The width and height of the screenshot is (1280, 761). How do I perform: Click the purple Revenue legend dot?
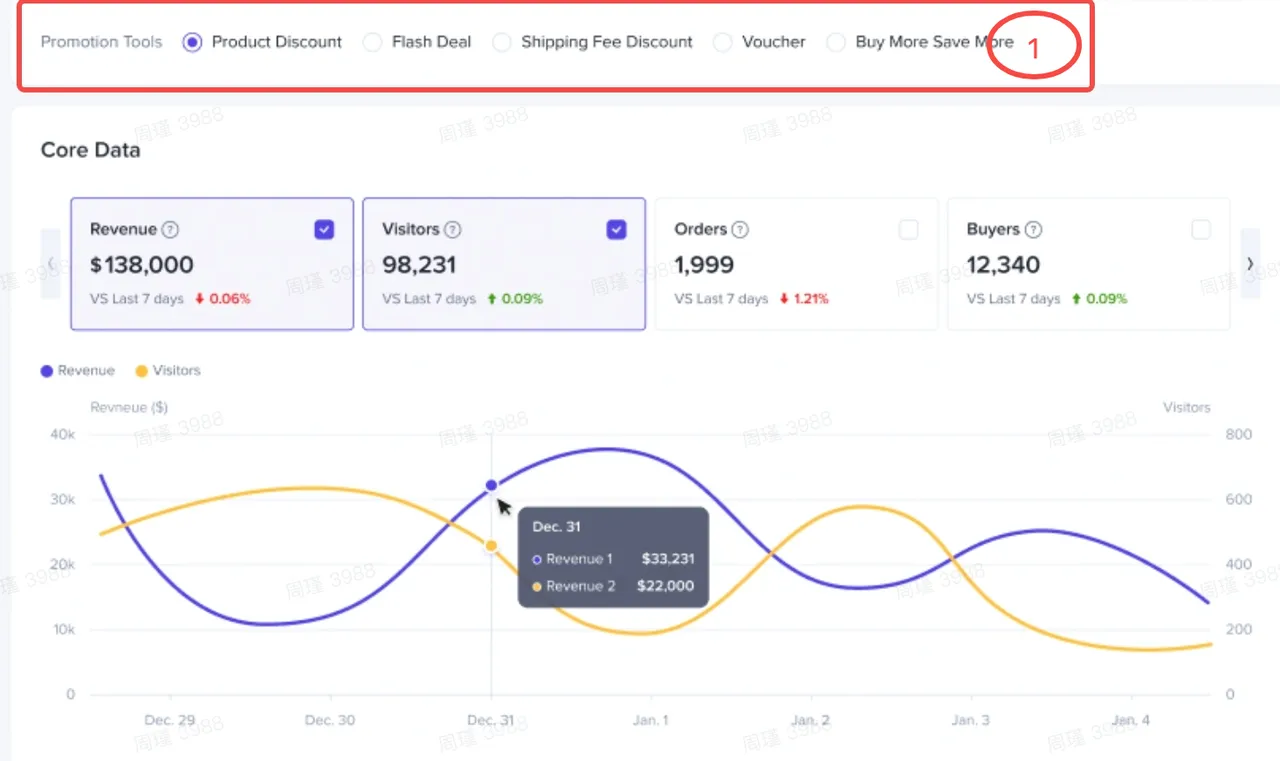pyautogui.click(x=47, y=371)
